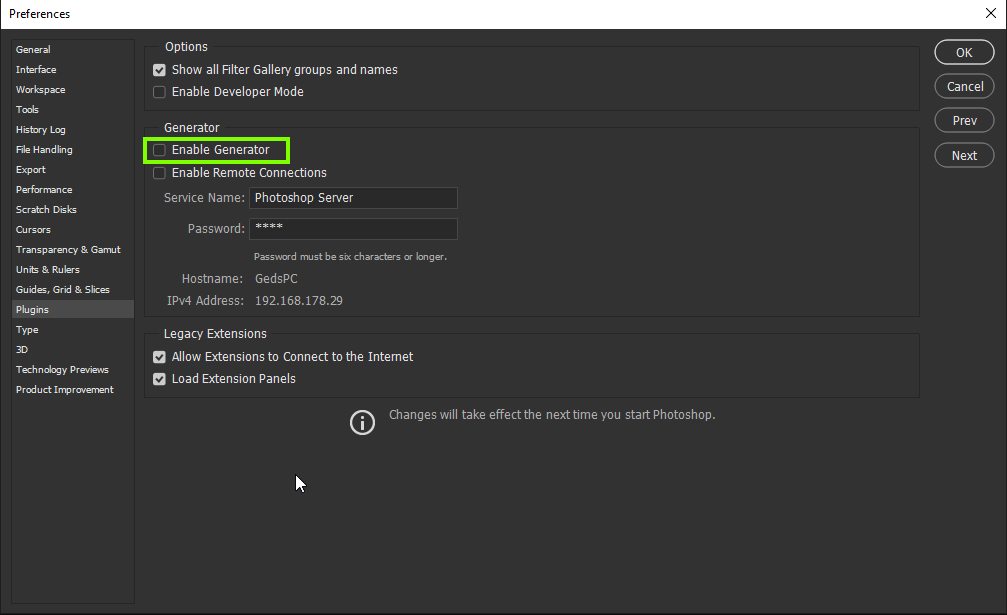Uncheck Load Extension Panels
The image size is (1007, 615).
coord(159,379)
